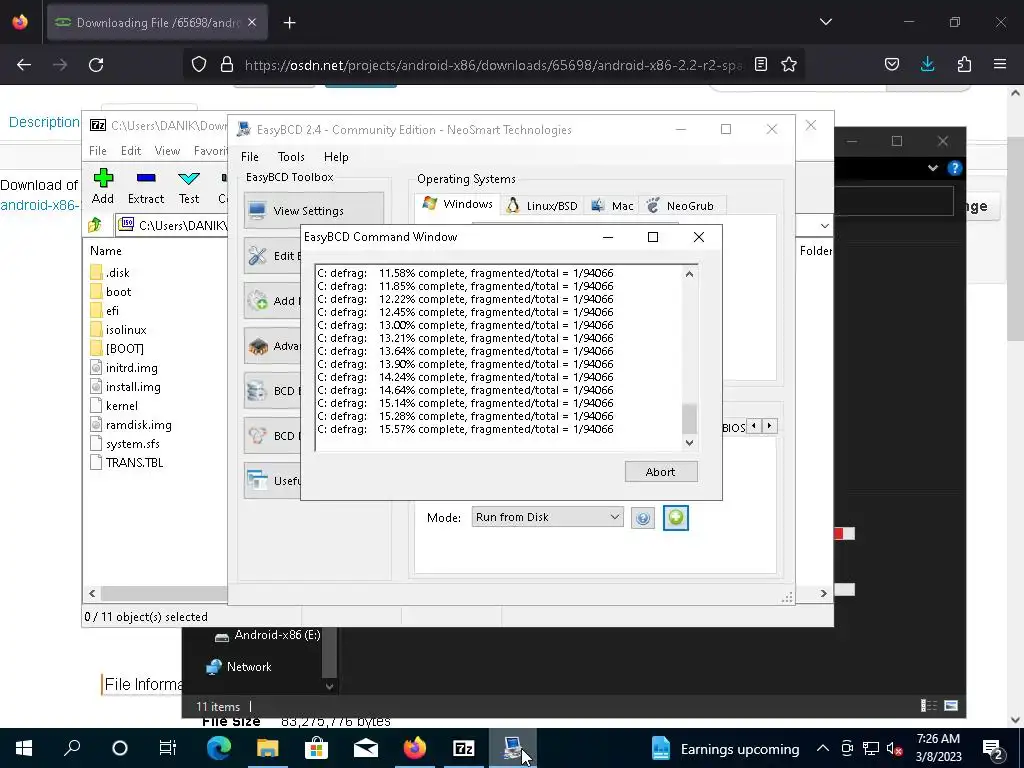Select initrd.img in the 7-Zip list
The width and height of the screenshot is (1024, 768).
(x=124, y=368)
